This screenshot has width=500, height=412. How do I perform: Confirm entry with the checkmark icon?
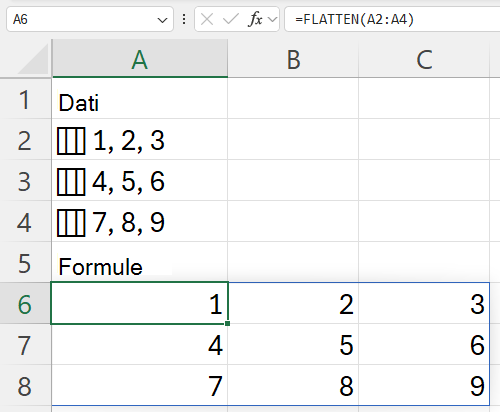(231, 19)
